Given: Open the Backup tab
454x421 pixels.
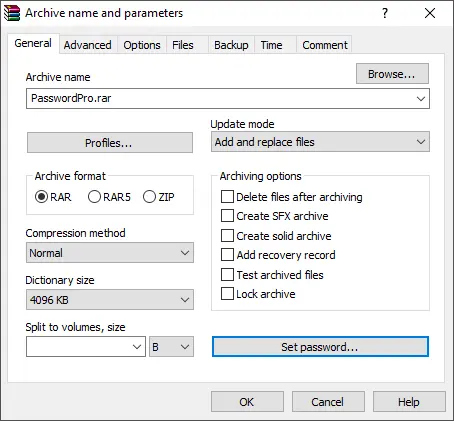Looking at the screenshot, I should tap(231, 45).
